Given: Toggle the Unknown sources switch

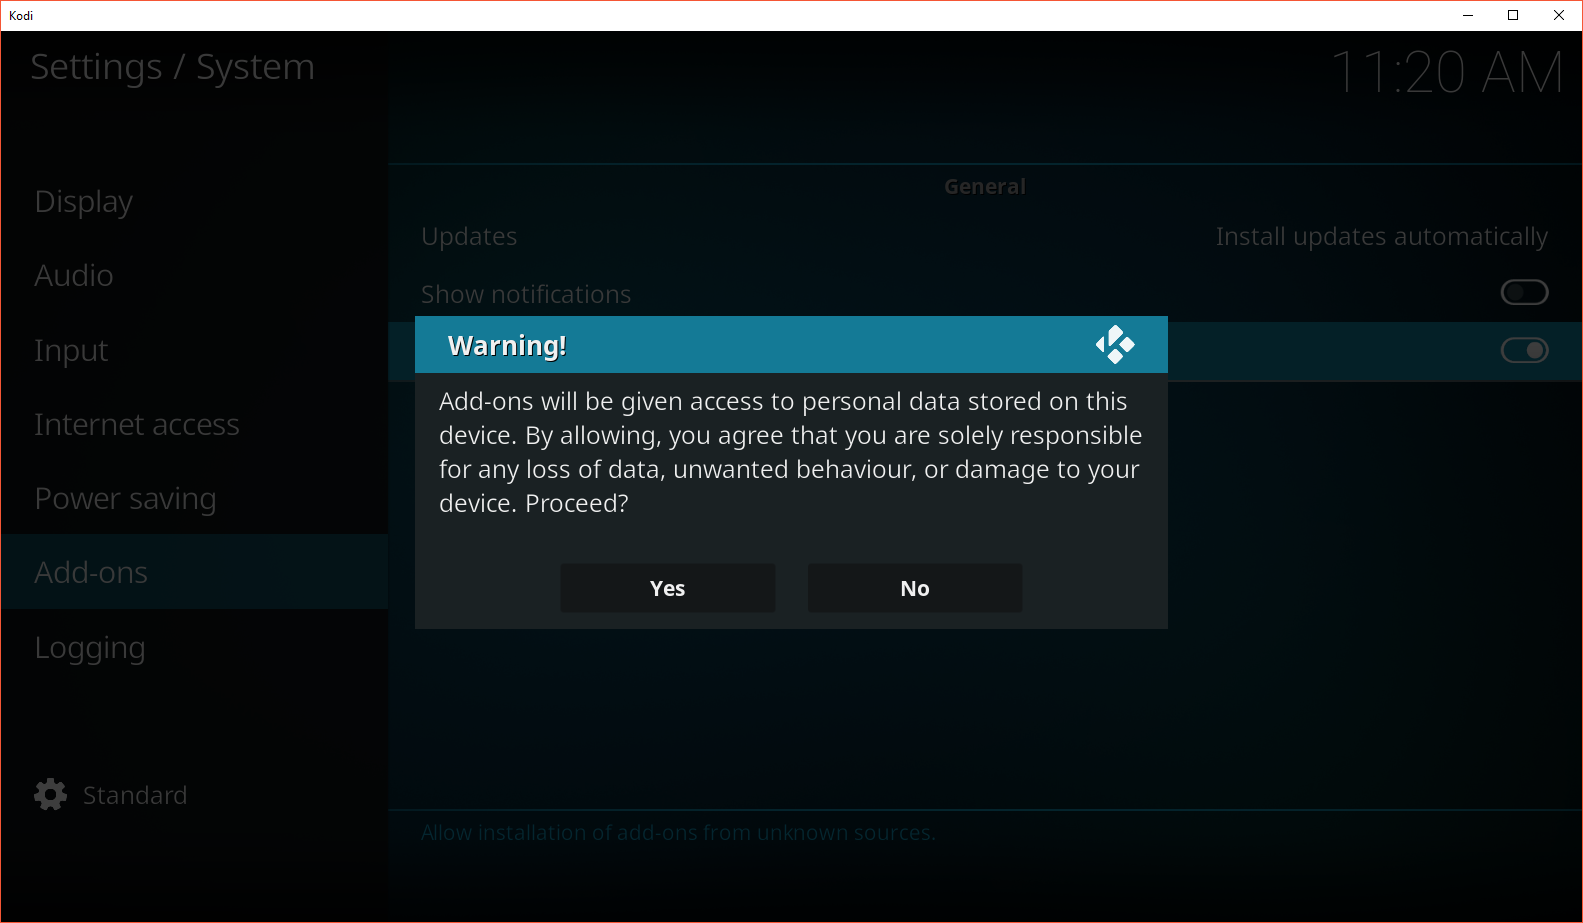Looking at the screenshot, I should click(x=1524, y=350).
